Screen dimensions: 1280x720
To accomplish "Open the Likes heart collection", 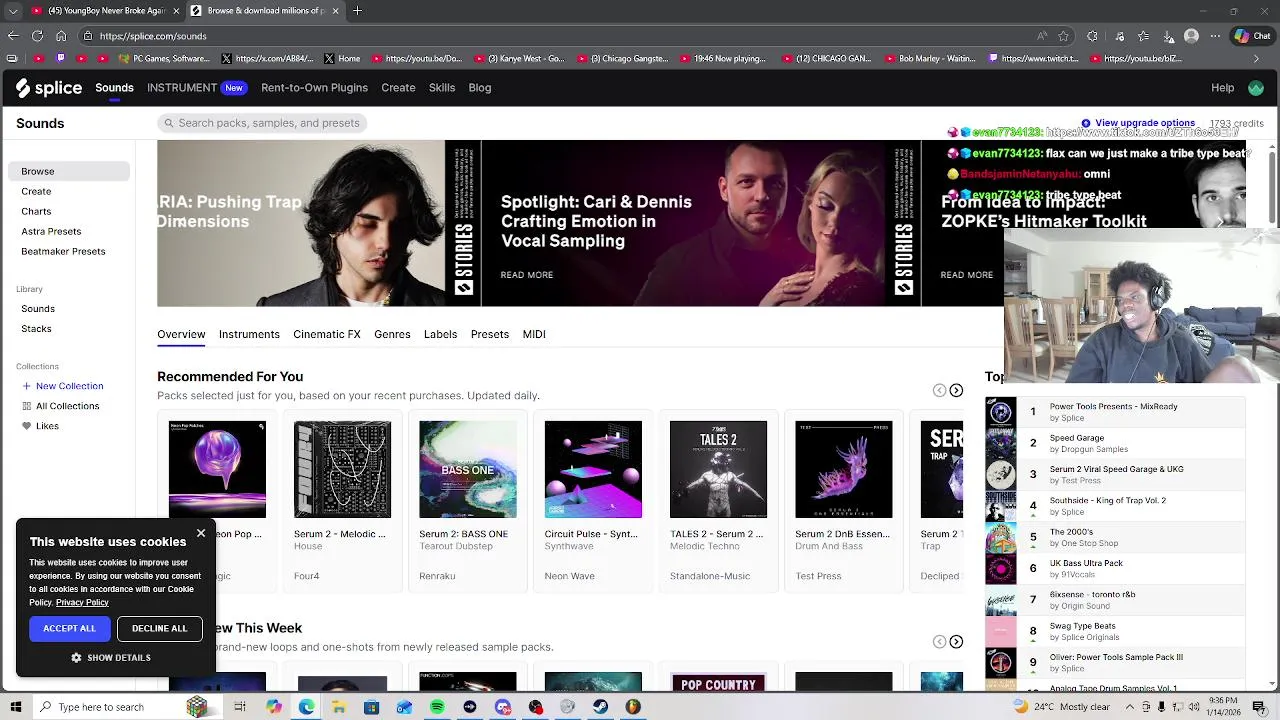I will 41,426.
